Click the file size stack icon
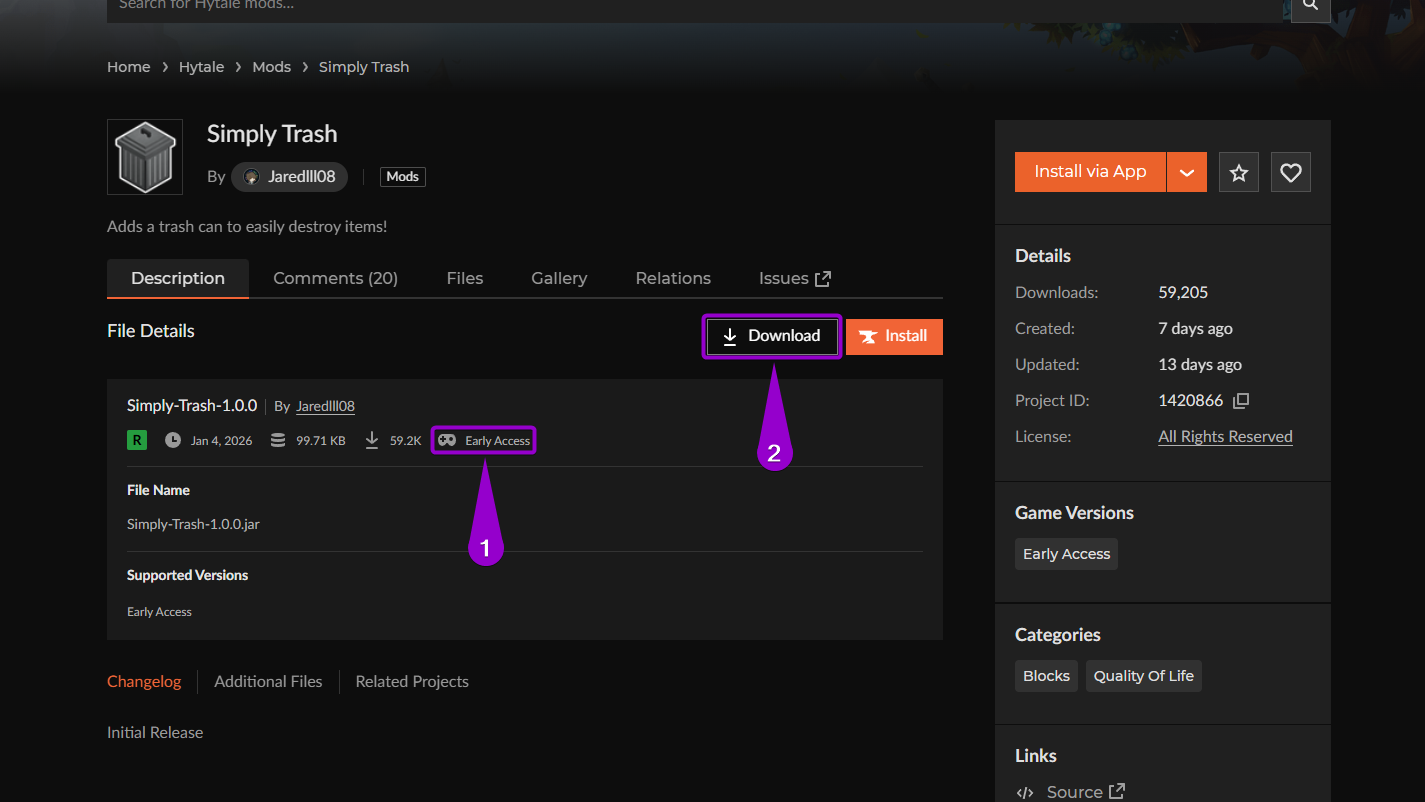 click(x=277, y=439)
